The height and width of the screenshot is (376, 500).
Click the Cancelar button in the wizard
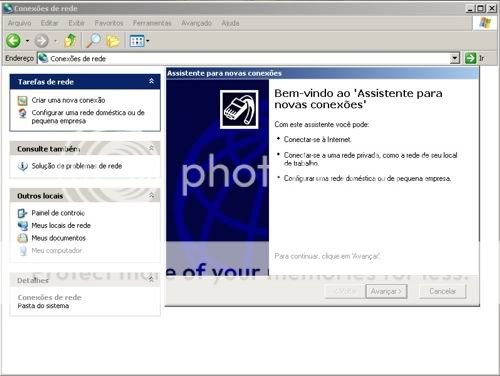pos(443,291)
